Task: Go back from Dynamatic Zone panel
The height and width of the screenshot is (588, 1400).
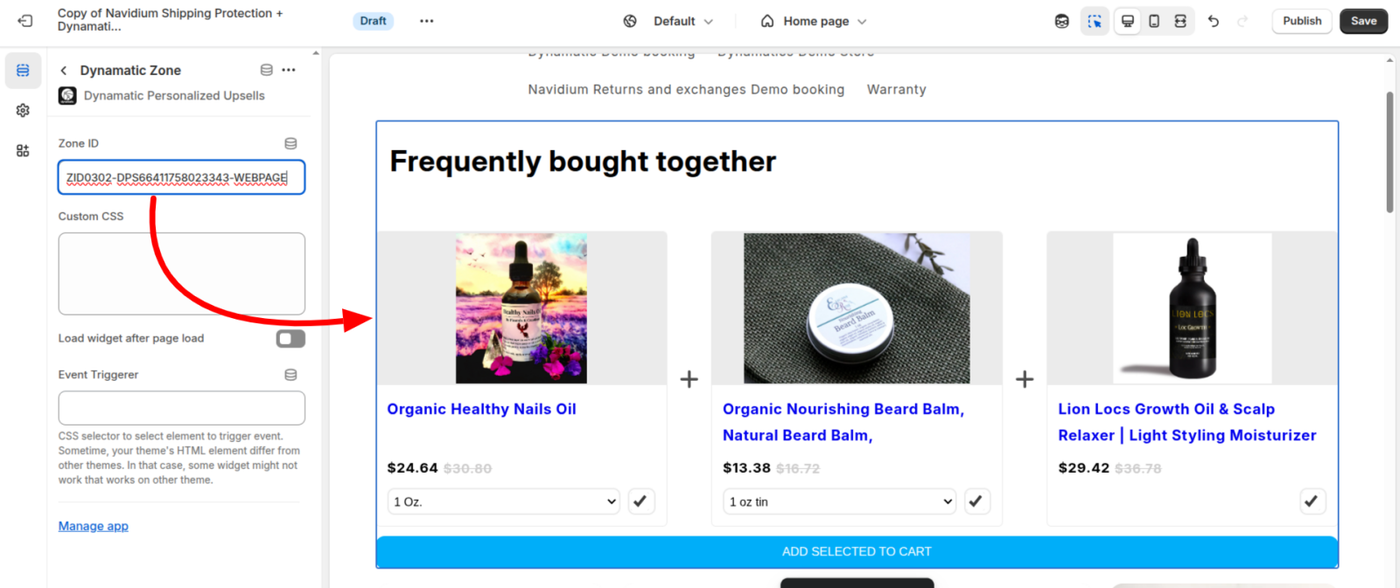Action: click(64, 70)
